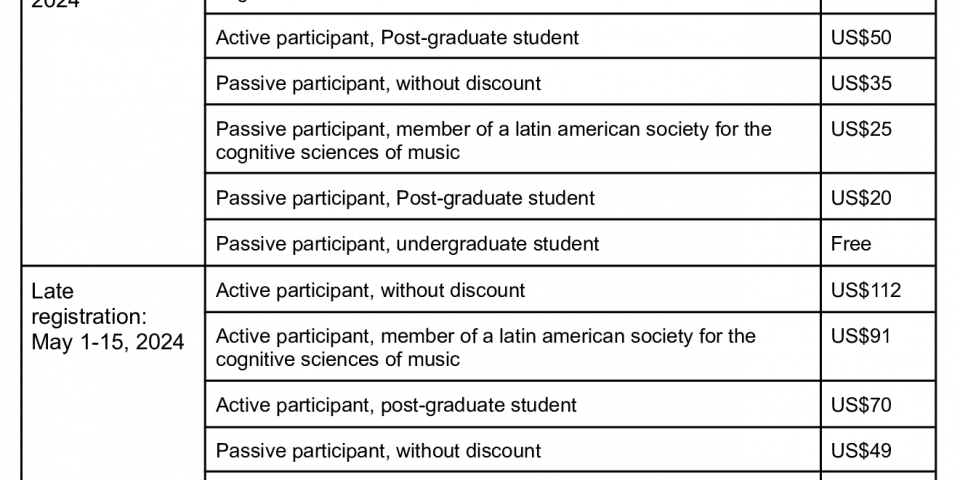Select 'Passive participant, Post-graduate student' text
Image resolution: width=960 pixels, height=480 pixels.
406,198
